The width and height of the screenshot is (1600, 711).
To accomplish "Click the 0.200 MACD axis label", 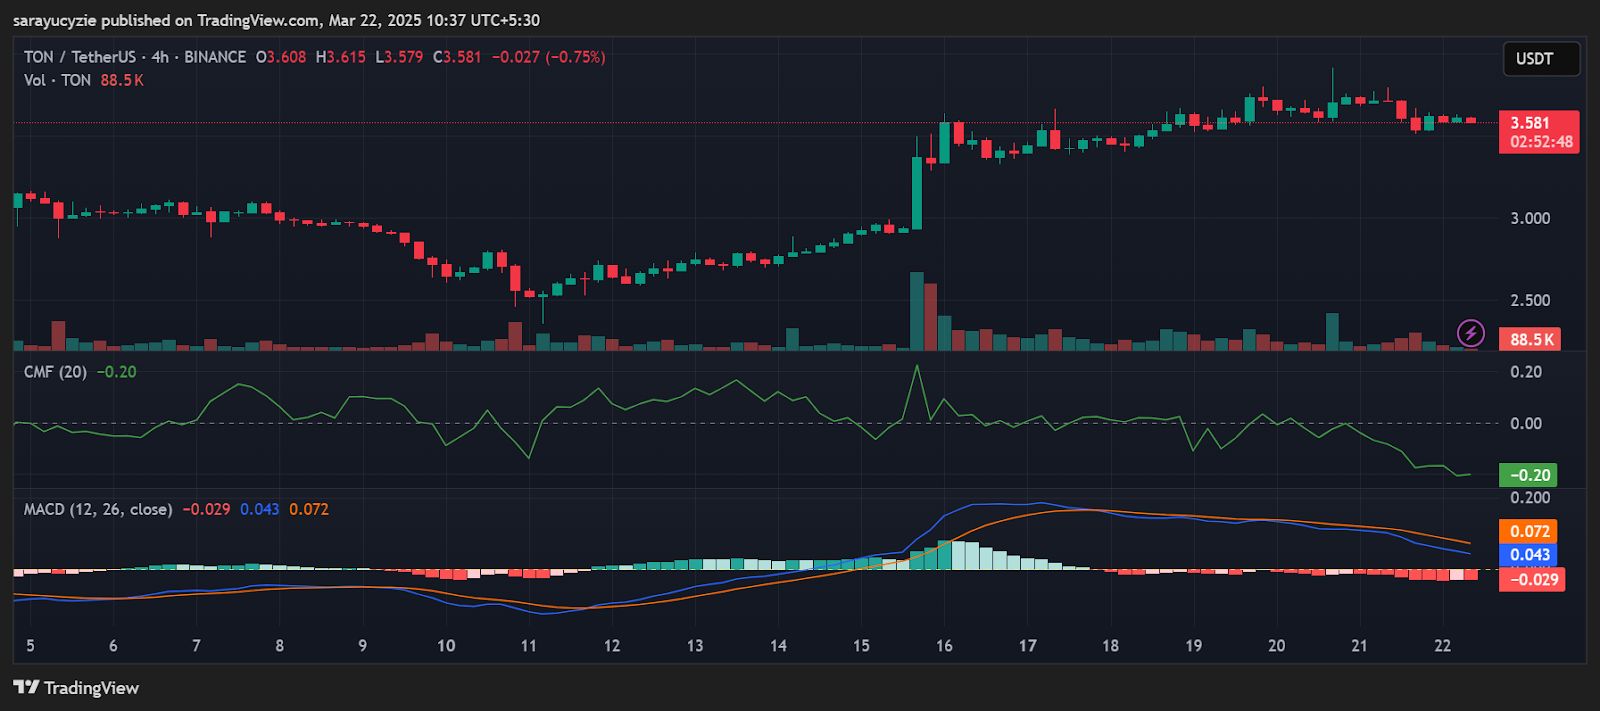I will coord(1530,498).
